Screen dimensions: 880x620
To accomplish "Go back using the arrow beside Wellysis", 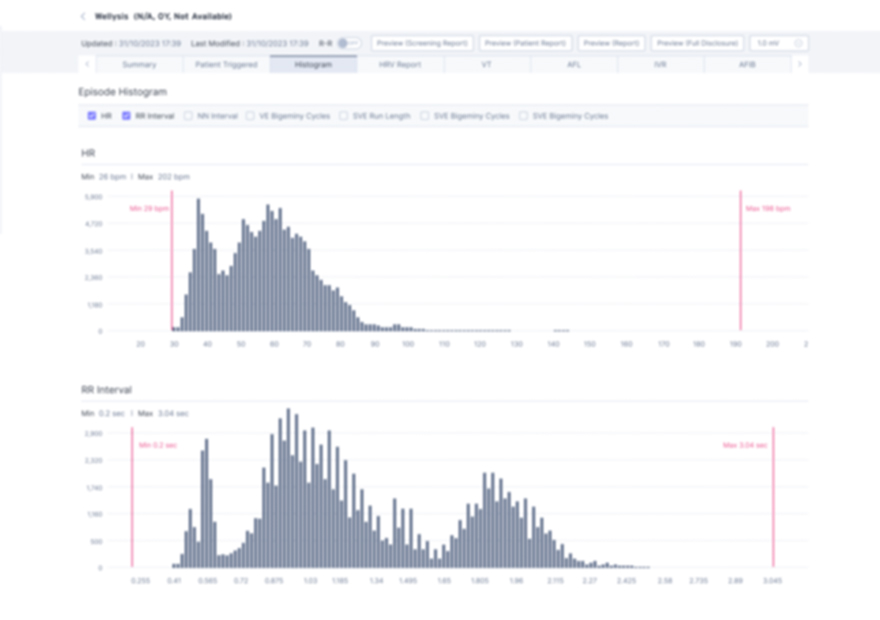I will pyautogui.click(x=83, y=16).
